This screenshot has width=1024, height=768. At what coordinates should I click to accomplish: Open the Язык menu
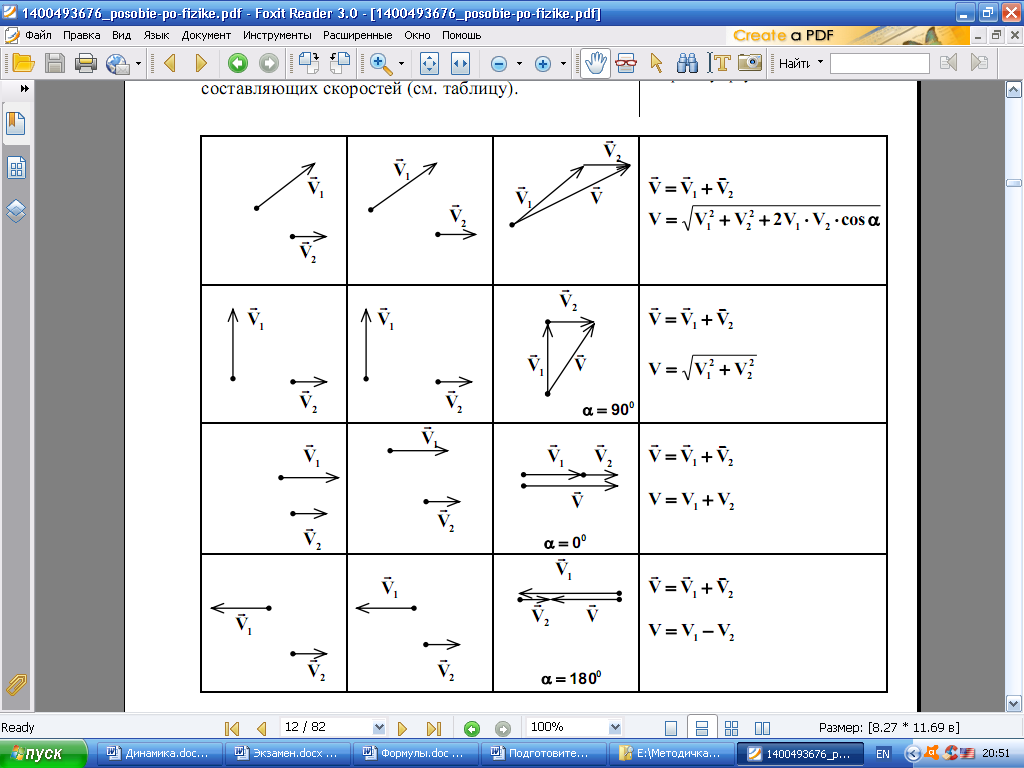tap(156, 35)
